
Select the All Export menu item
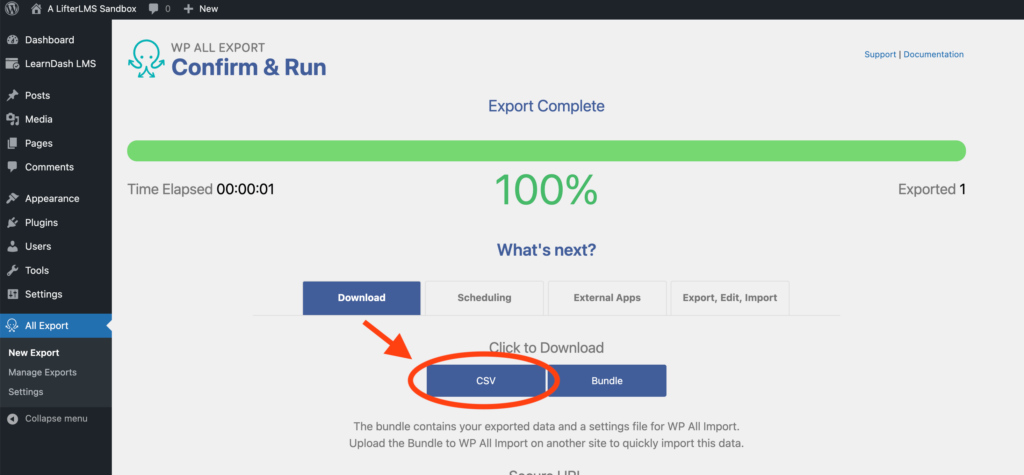click(x=56, y=325)
